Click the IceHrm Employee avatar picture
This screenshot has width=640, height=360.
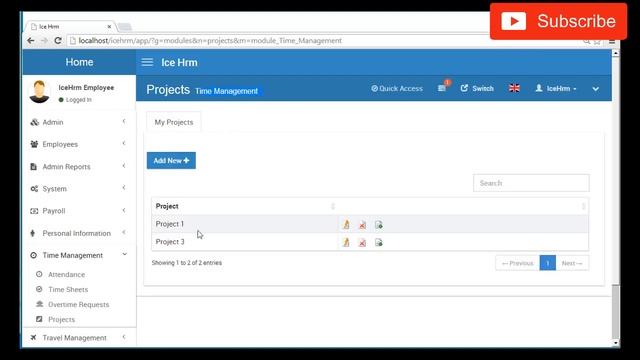[40, 92]
